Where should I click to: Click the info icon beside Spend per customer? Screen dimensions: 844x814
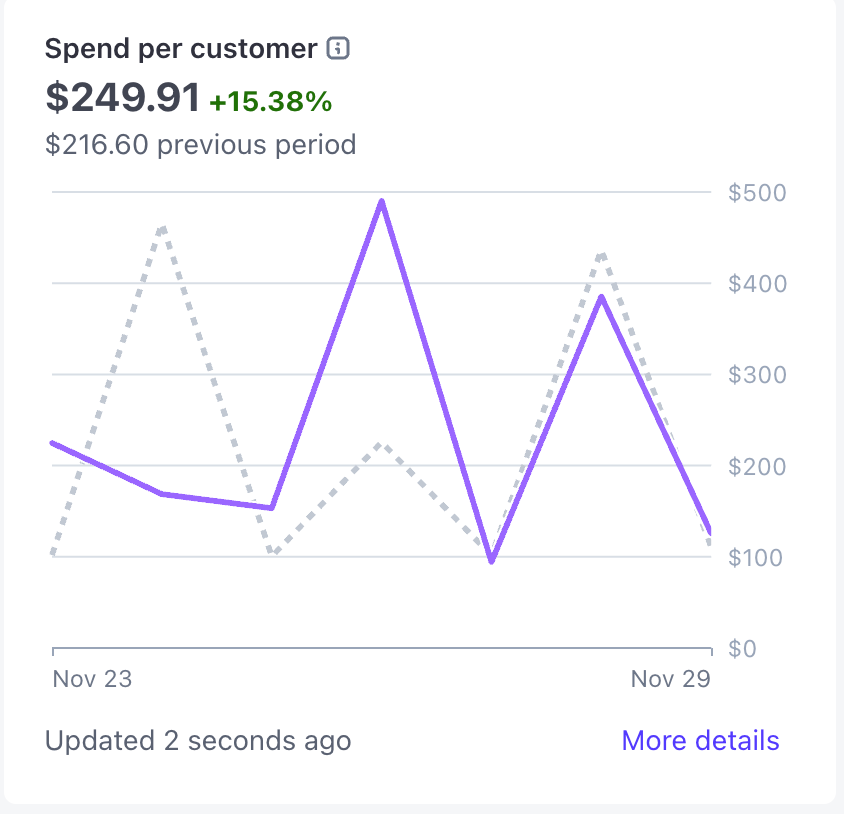pyautogui.click(x=339, y=48)
